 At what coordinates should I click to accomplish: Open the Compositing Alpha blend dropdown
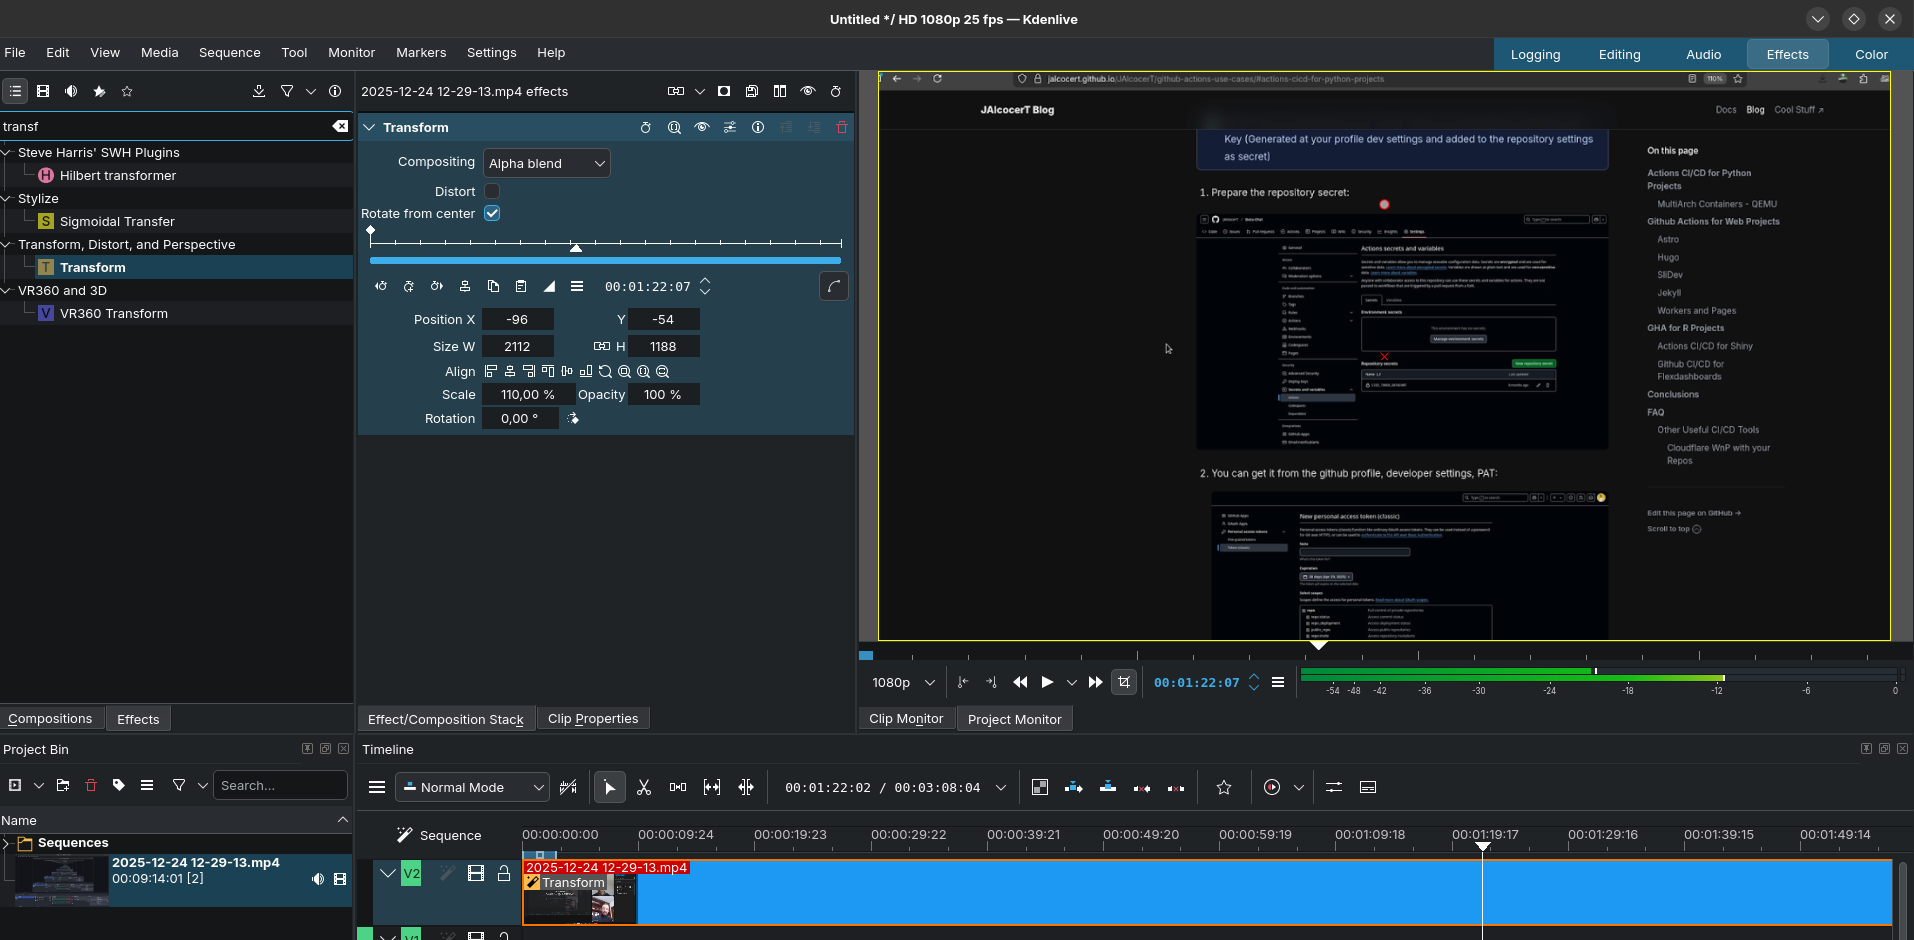(546, 163)
